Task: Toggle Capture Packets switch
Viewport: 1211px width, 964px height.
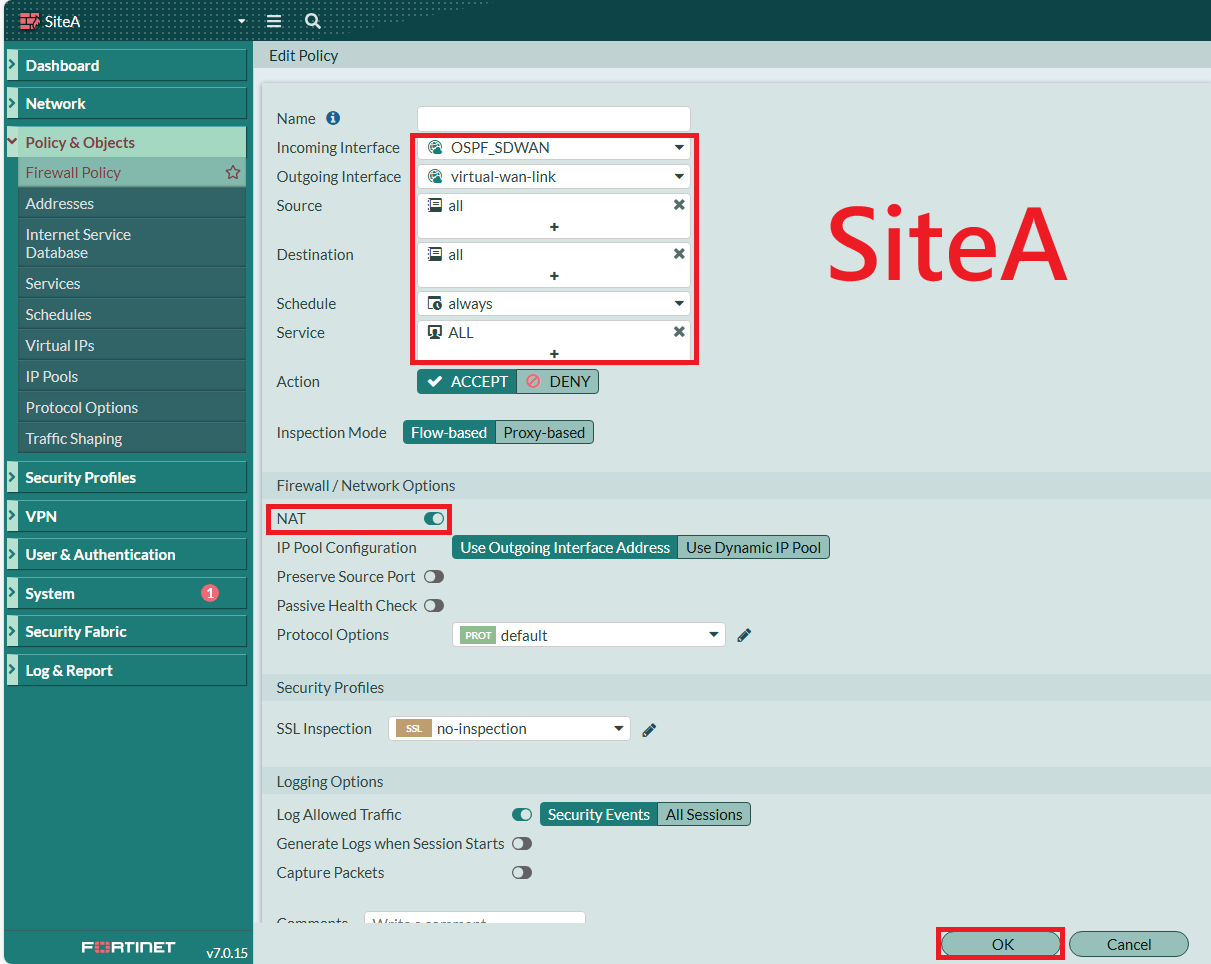Action: coord(522,872)
